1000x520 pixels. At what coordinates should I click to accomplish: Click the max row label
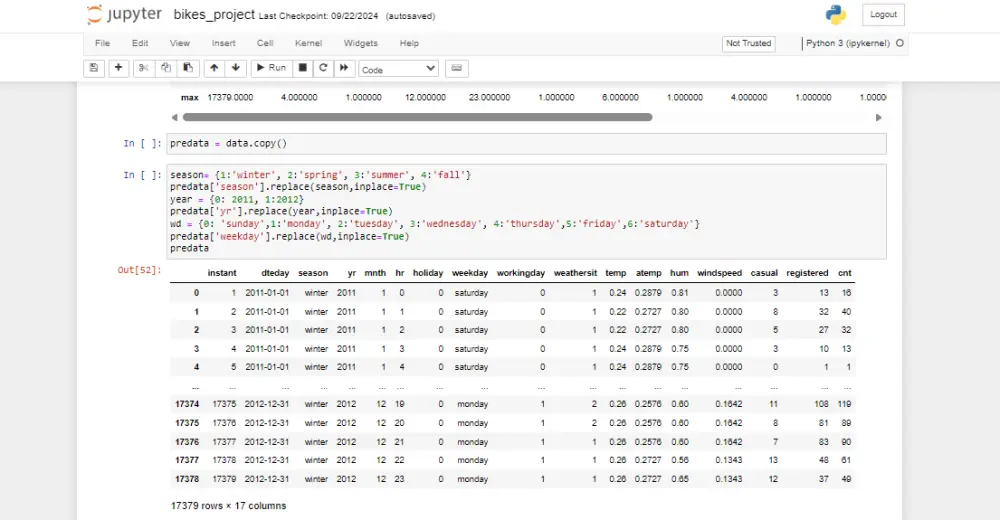point(189,98)
